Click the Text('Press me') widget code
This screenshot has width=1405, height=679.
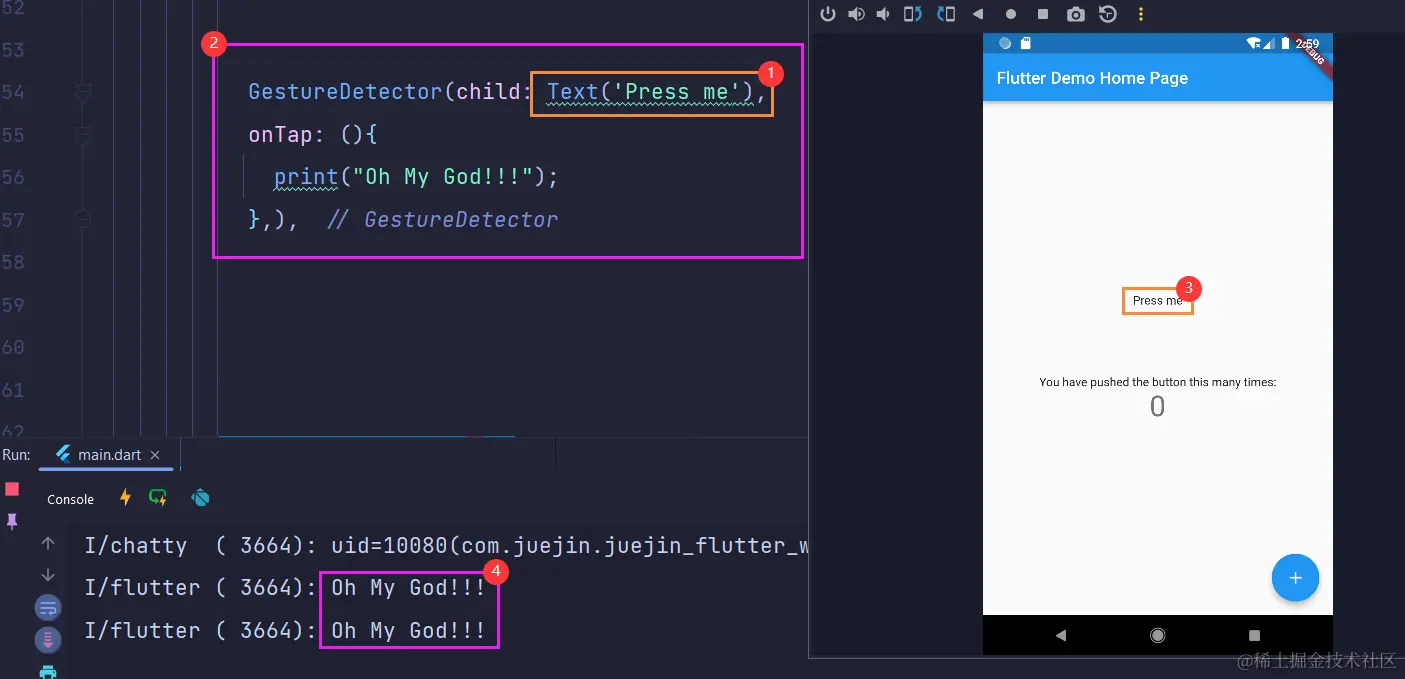tap(650, 92)
